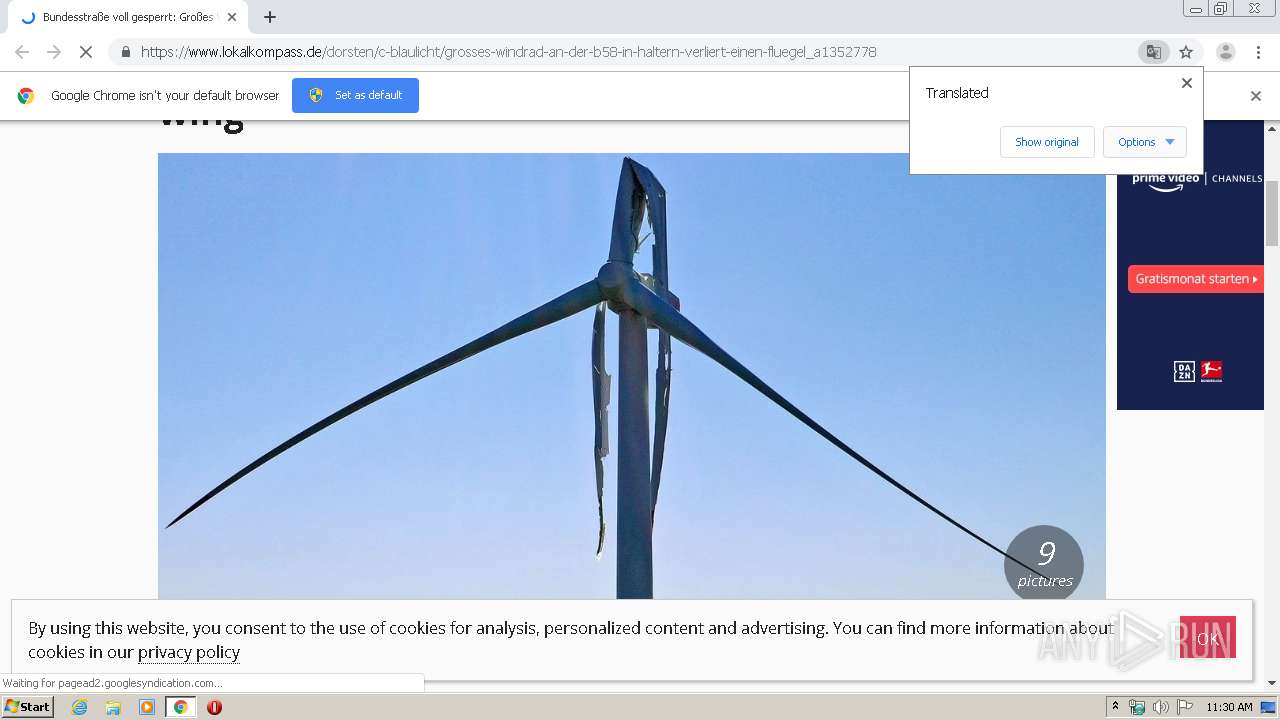Click the forward navigation arrow
The image size is (1280, 720).
pos(54,52)
